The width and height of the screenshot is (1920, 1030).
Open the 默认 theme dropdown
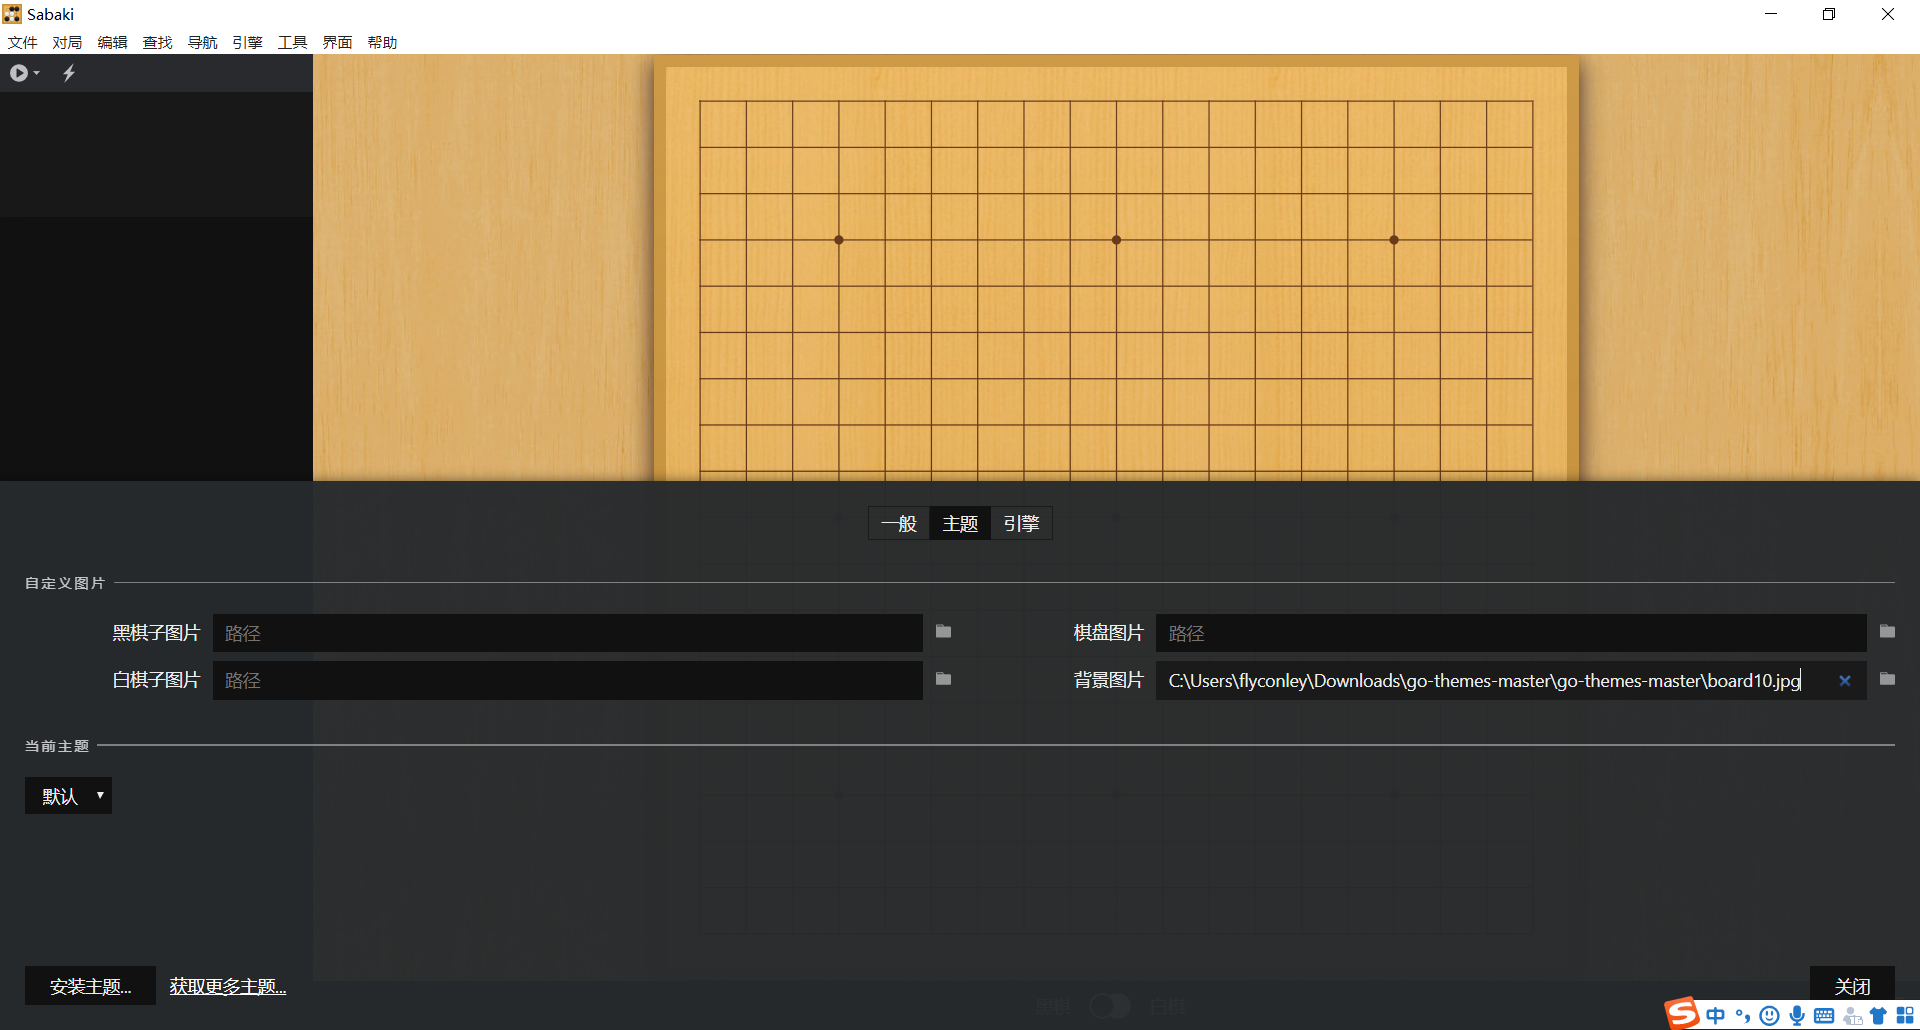pos(68,795)
